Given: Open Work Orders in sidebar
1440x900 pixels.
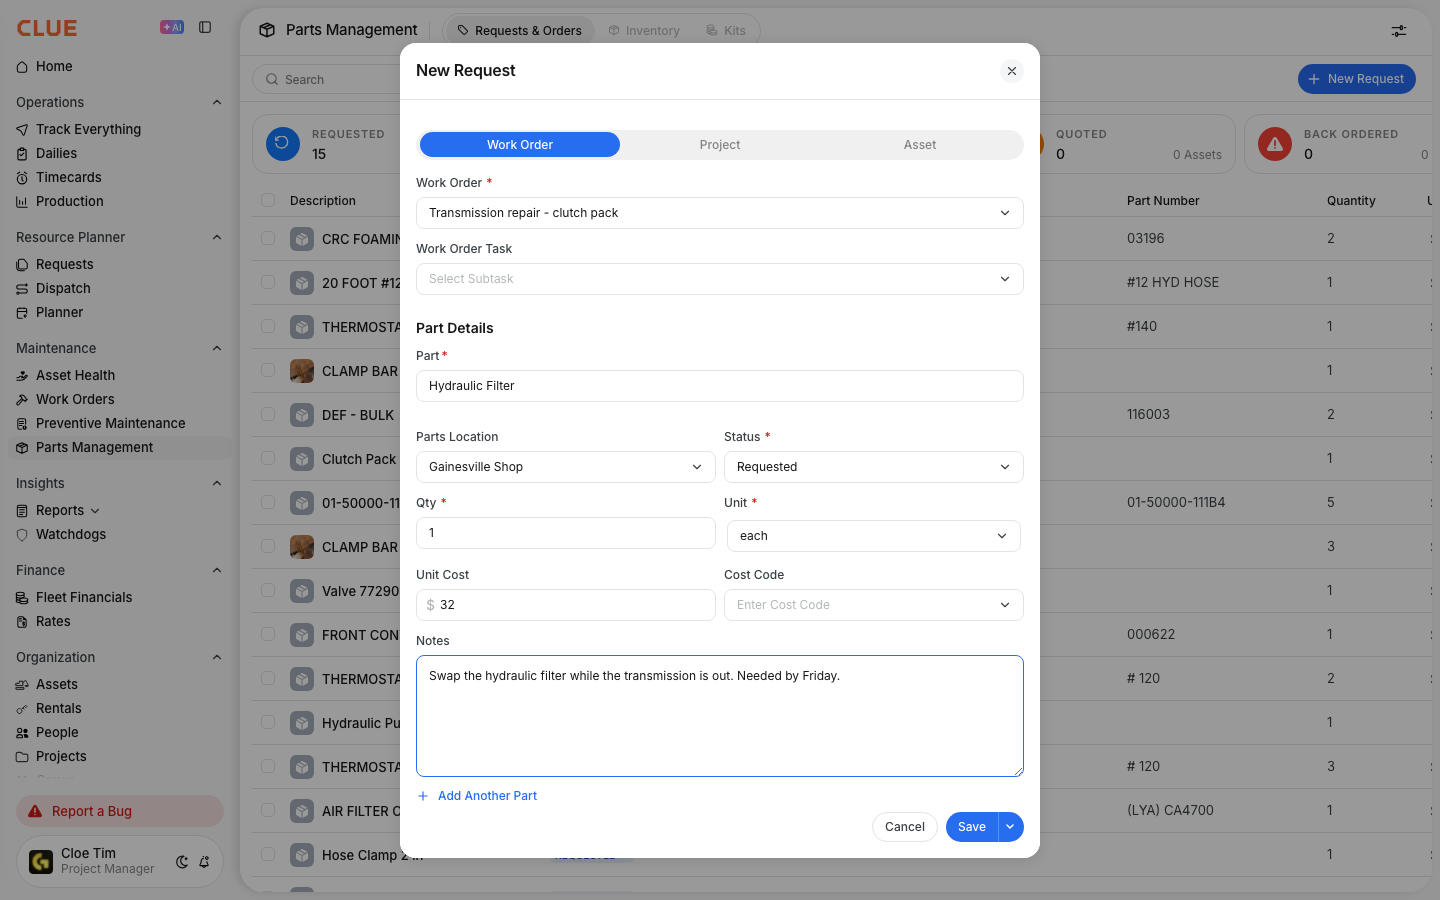Looking at the screenshot, I should 75,399.
